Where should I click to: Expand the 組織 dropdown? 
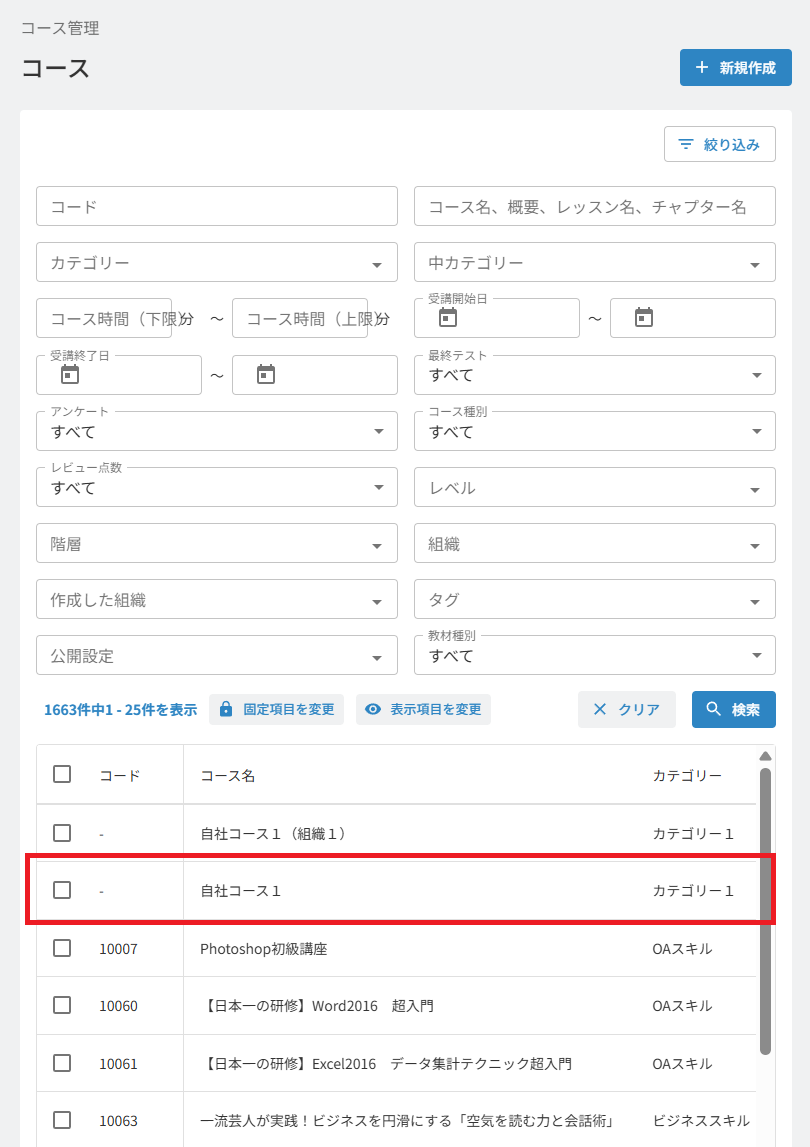594,544
